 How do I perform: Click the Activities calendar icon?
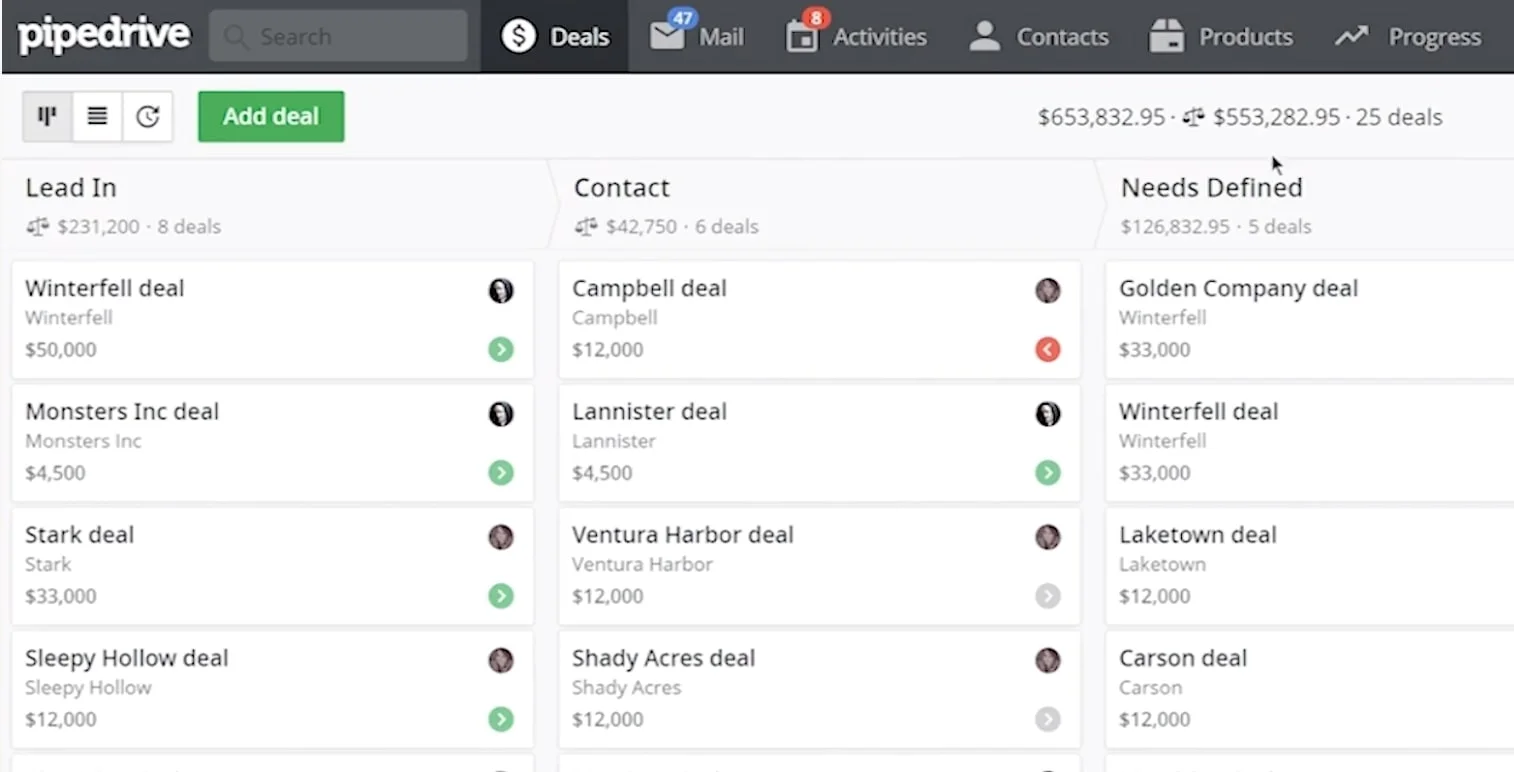click(x=801, y=37)
